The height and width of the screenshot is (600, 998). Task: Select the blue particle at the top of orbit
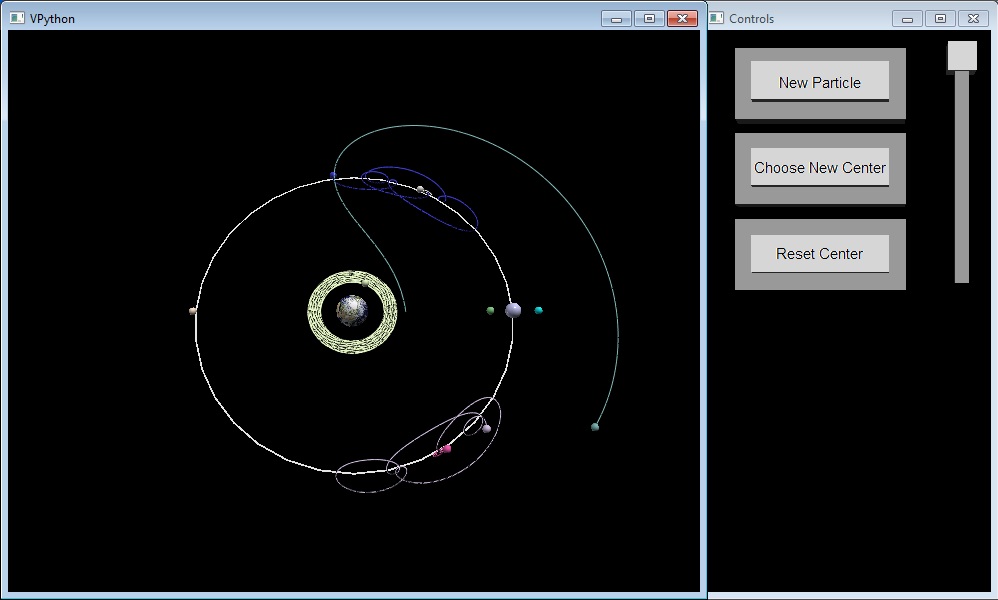tap(333, 175)
